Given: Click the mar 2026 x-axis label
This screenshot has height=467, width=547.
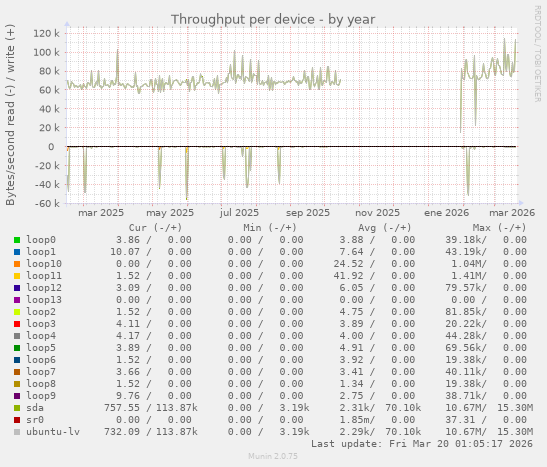Looking at the screenshot, I should click(x=512, y=213).
